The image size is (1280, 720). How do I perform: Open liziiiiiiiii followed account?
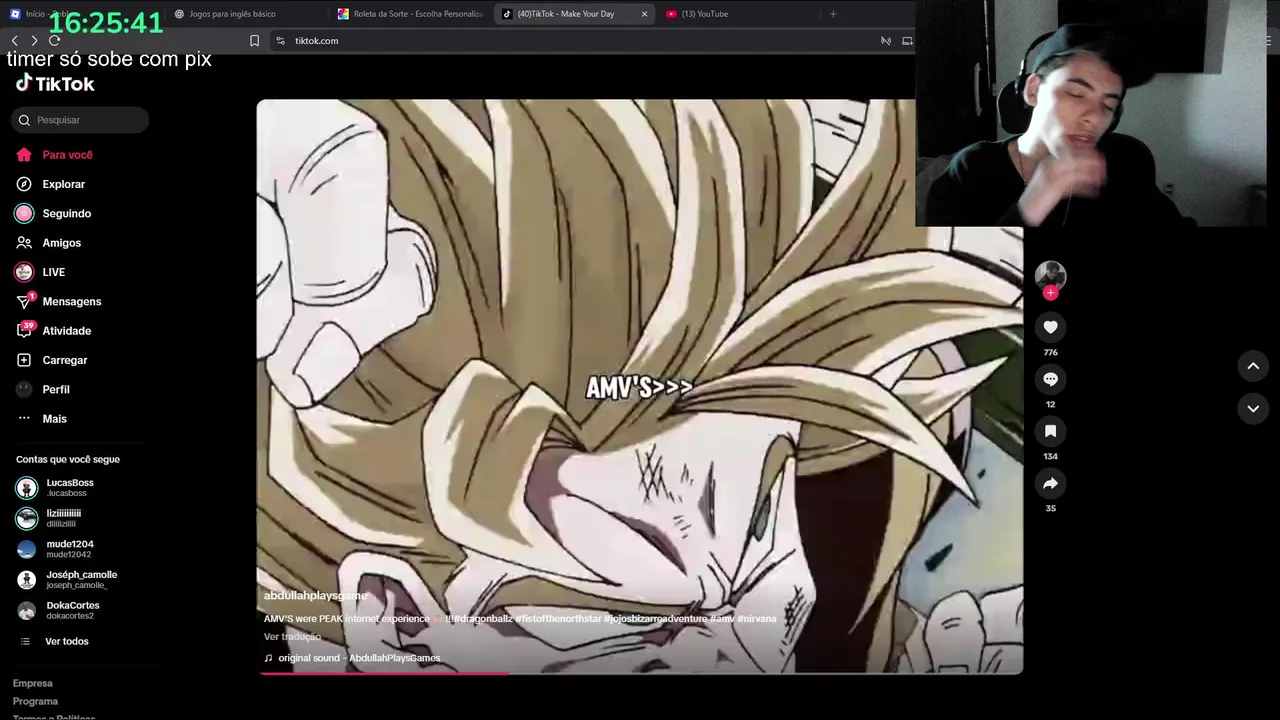tap(50, 518)
